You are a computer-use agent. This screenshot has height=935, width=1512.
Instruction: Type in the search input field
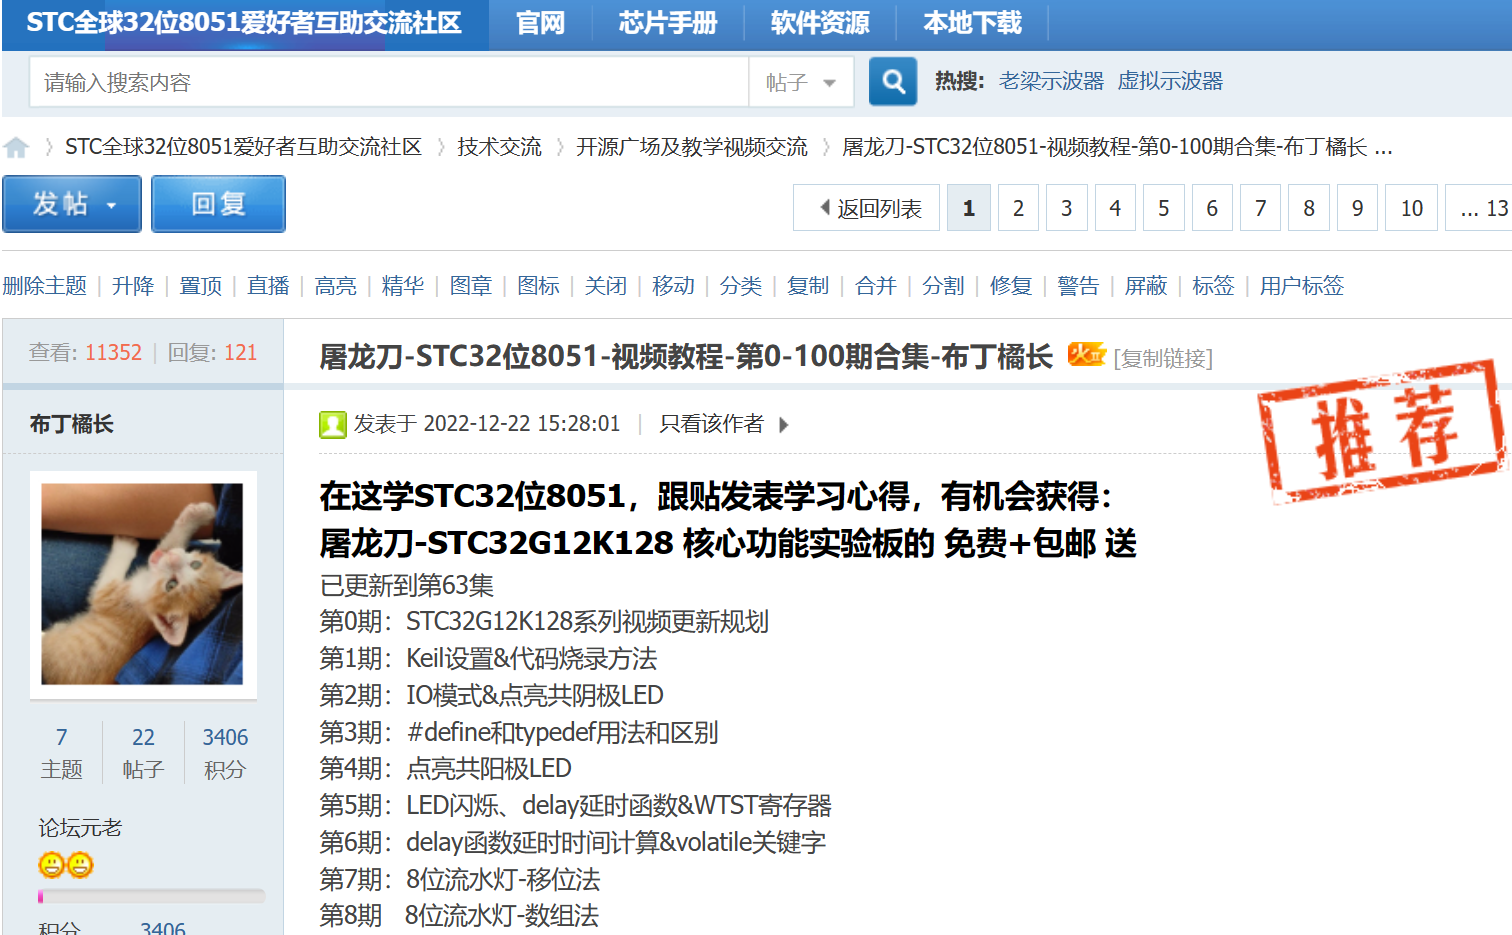pyautogui.click(x=389, y=82)
